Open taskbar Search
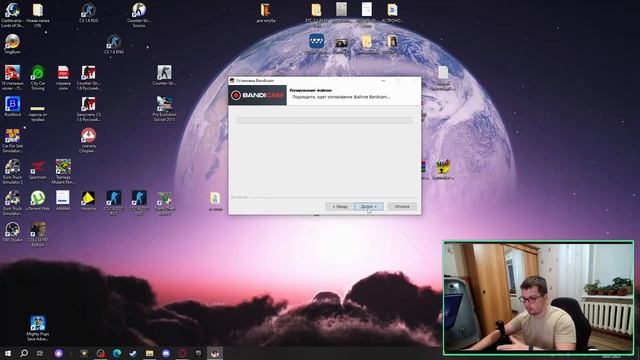Image resolution: width=640 pixels, height=360 pixels. [24, 353]
